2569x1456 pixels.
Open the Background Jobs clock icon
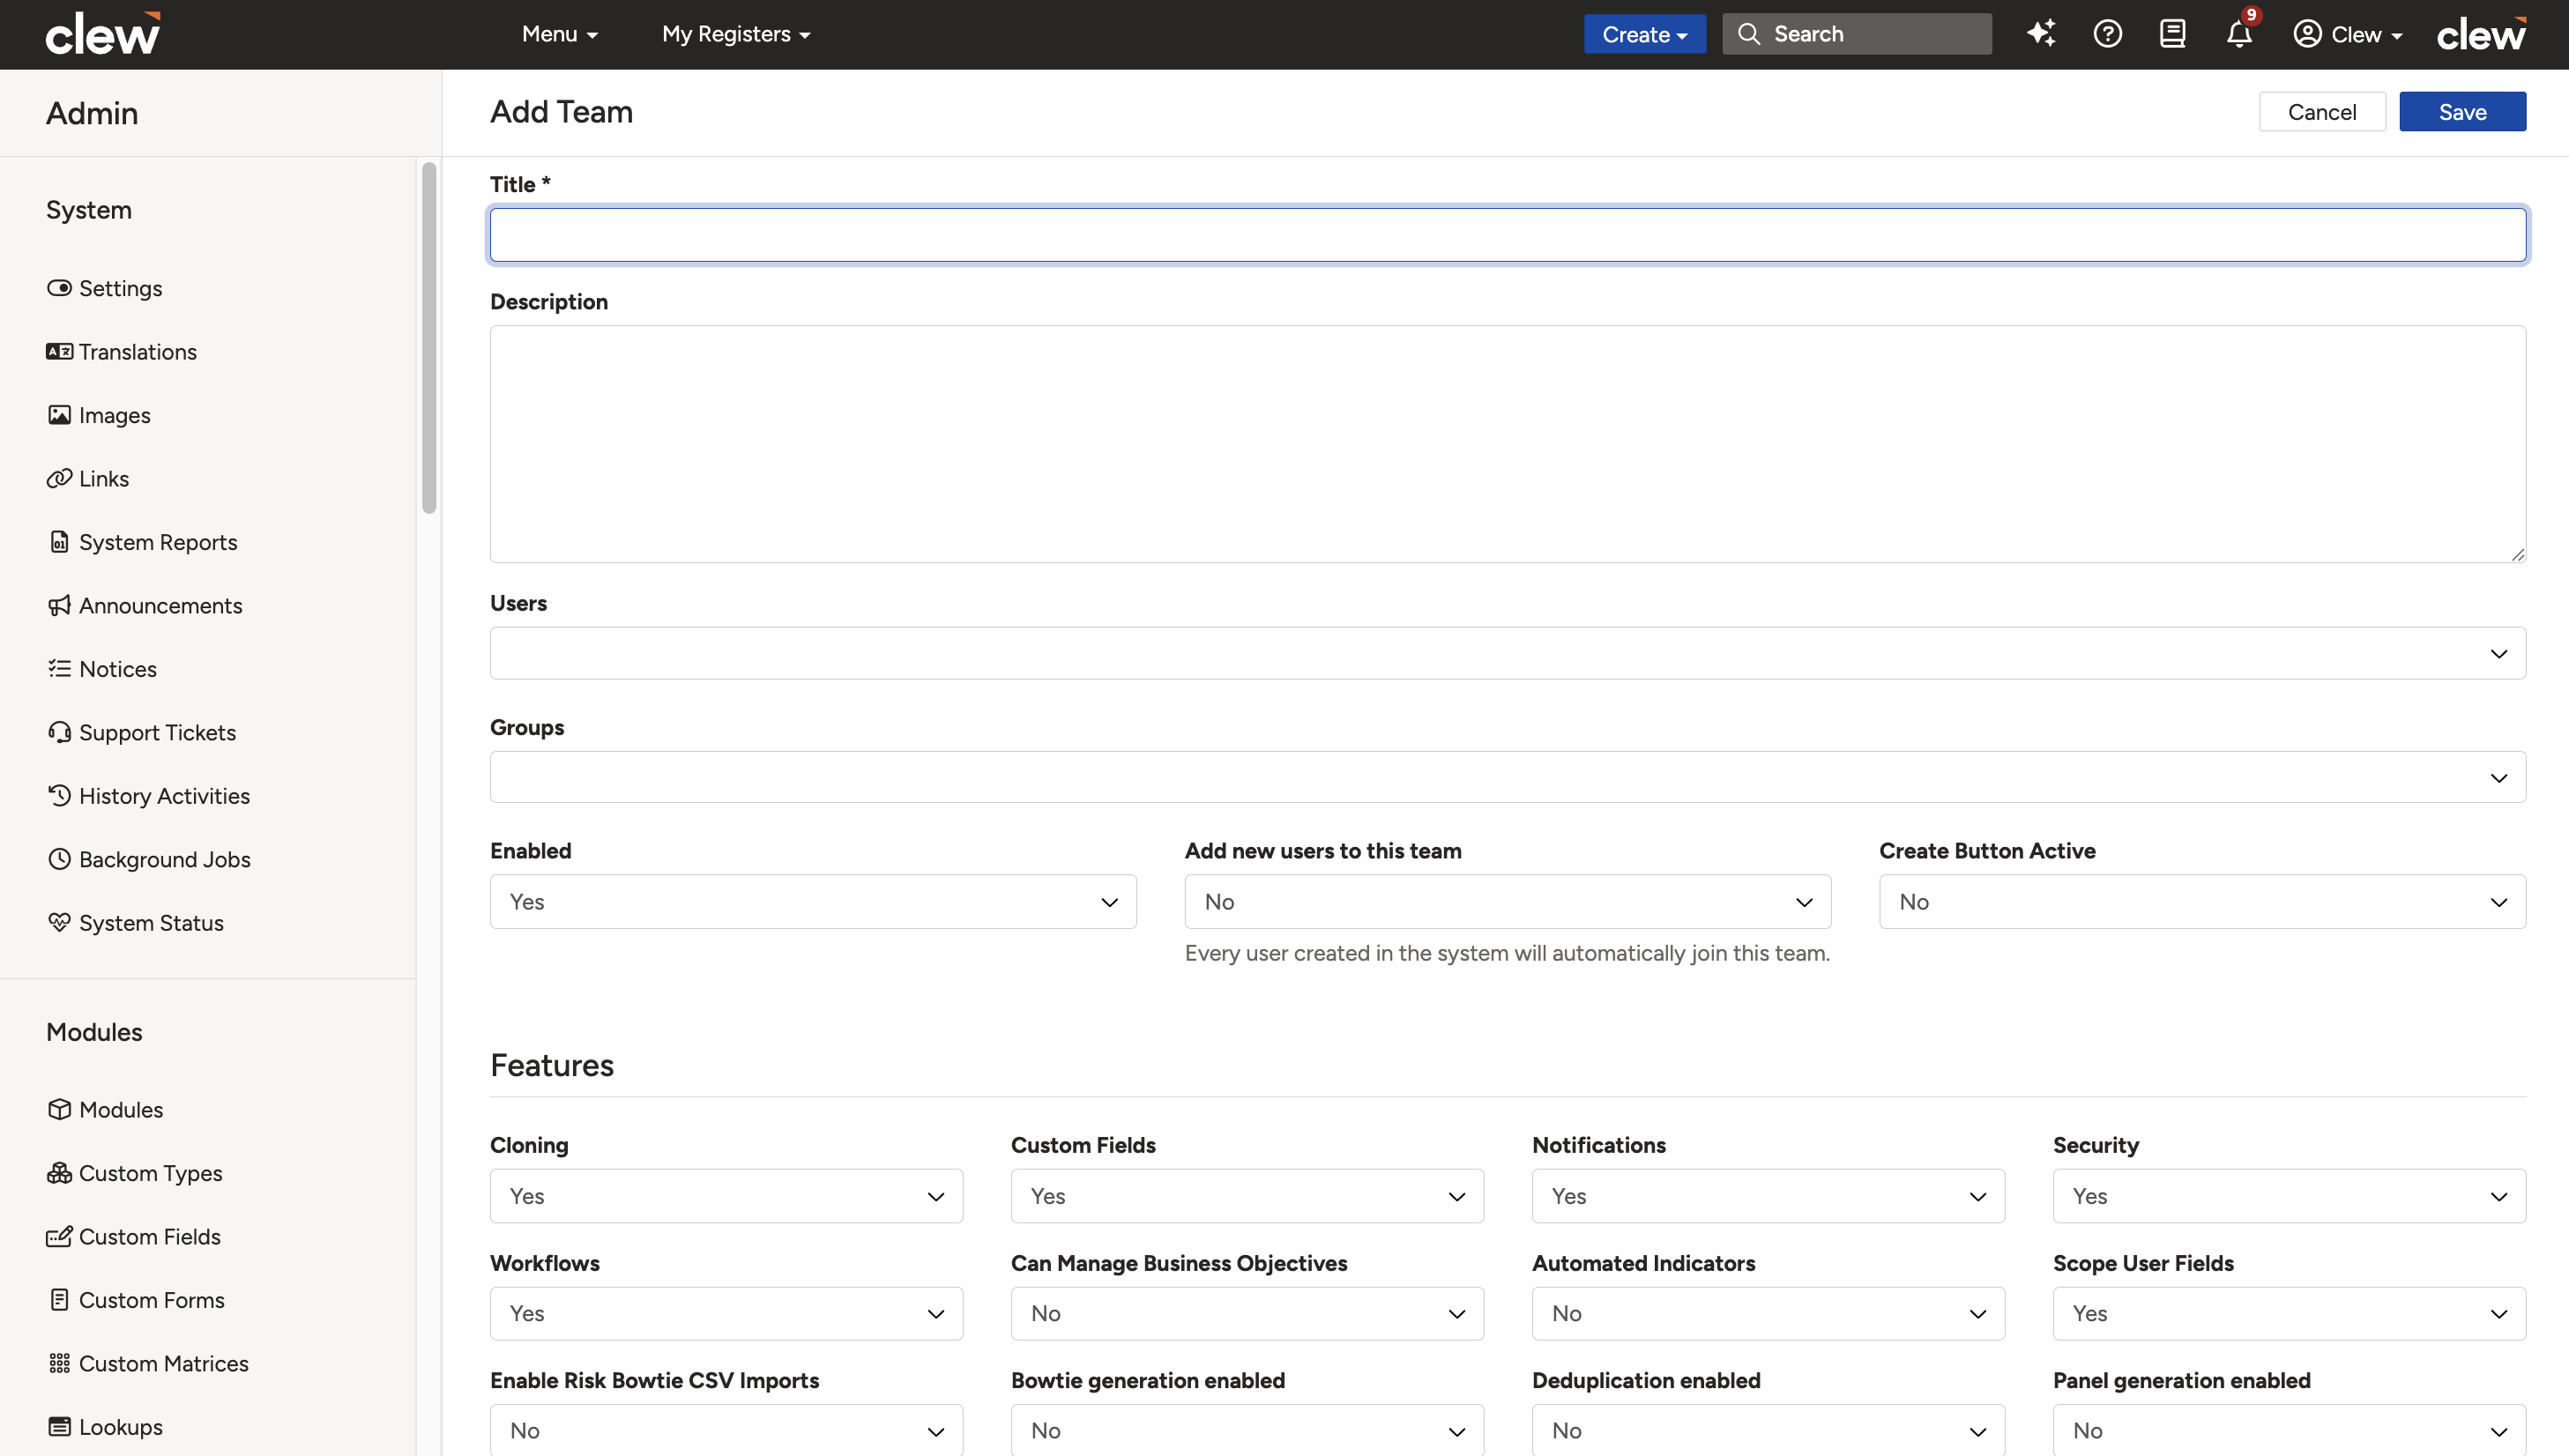point(59,859)
